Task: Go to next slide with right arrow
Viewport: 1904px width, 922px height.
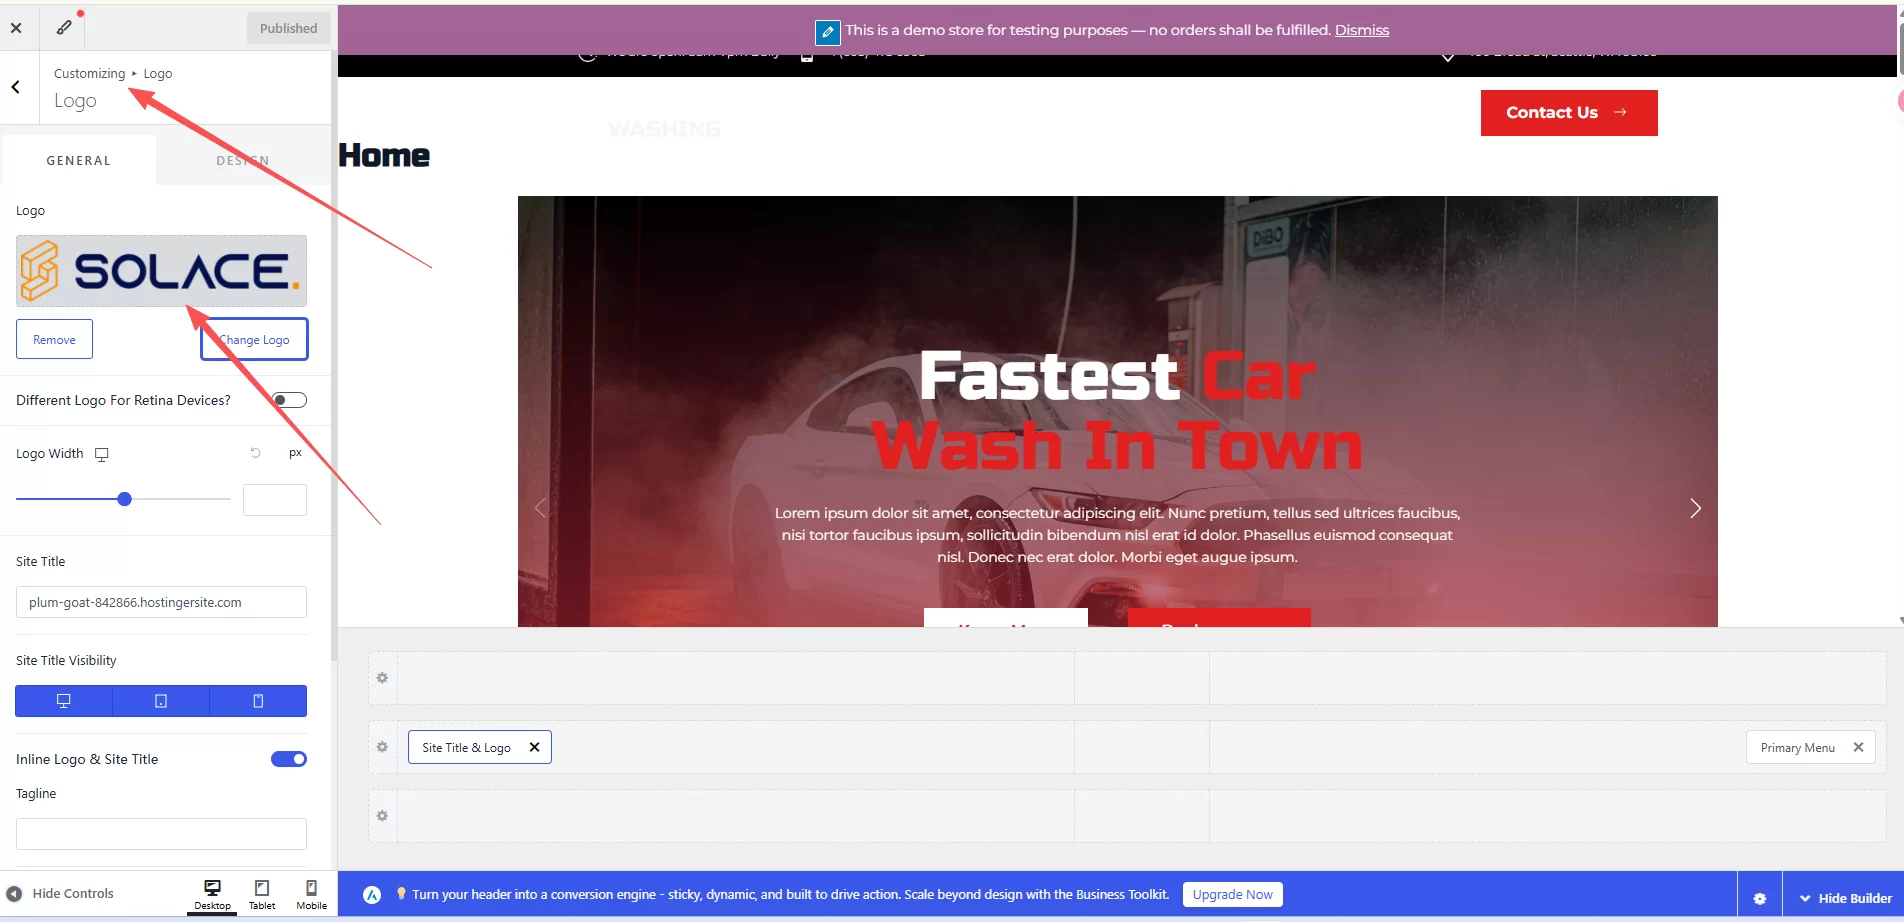Action: pos(1695,508)
